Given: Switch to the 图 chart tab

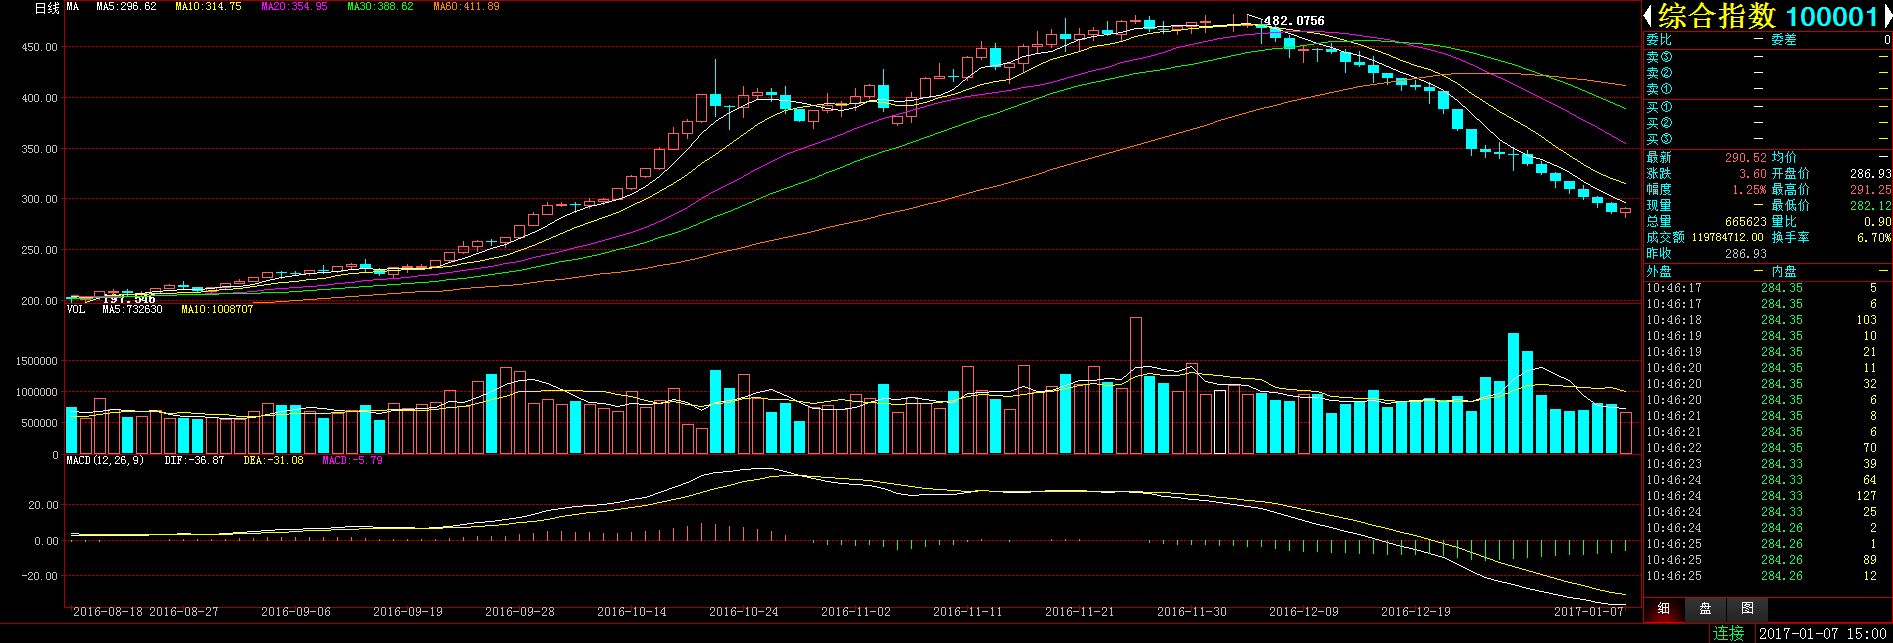Looking at the screenshot, I should pyautogui.click(x=1747, y=608).
